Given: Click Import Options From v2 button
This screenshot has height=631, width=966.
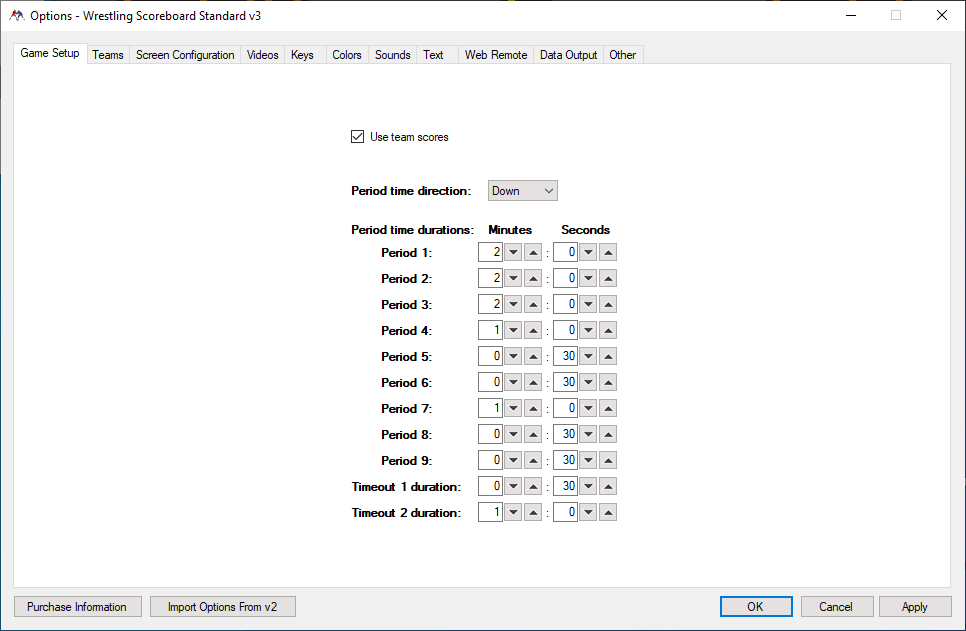Looking at the screenshot, I should (x=222, y=607).
